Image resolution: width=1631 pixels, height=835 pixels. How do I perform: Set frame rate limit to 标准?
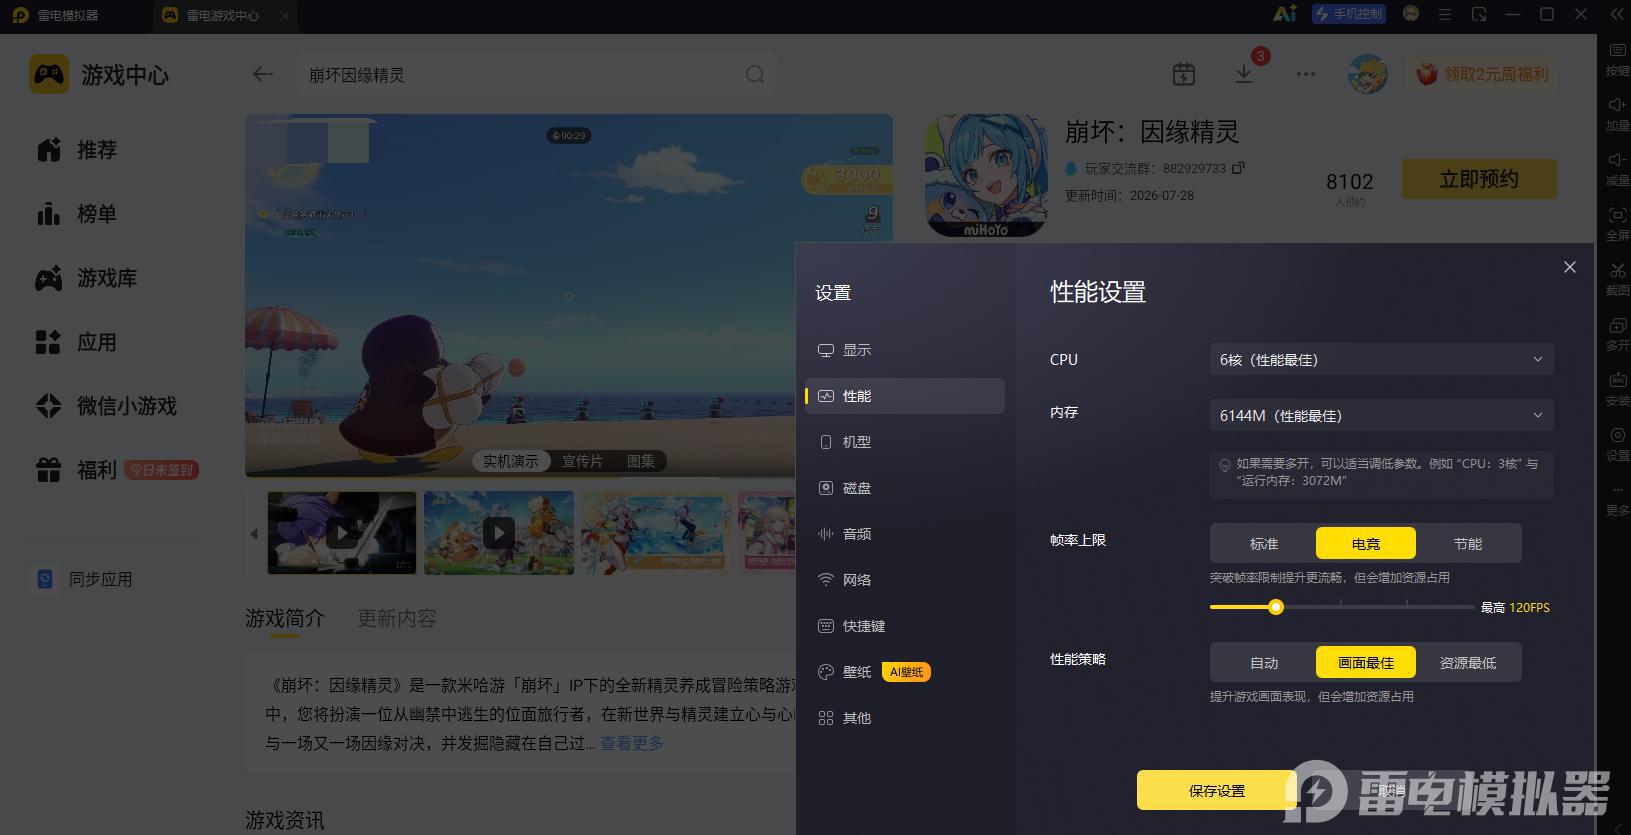1264,543
